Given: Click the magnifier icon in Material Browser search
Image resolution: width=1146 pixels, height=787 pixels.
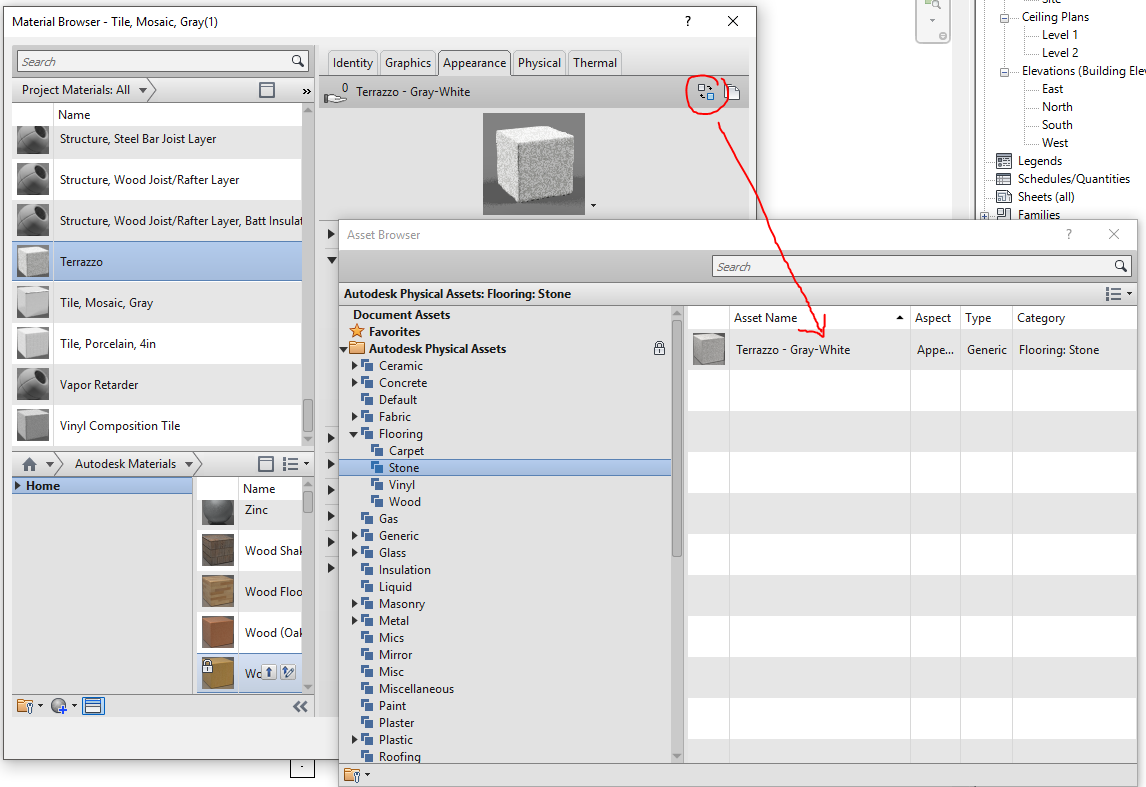Looking at the screenshot, I should 297,61.
